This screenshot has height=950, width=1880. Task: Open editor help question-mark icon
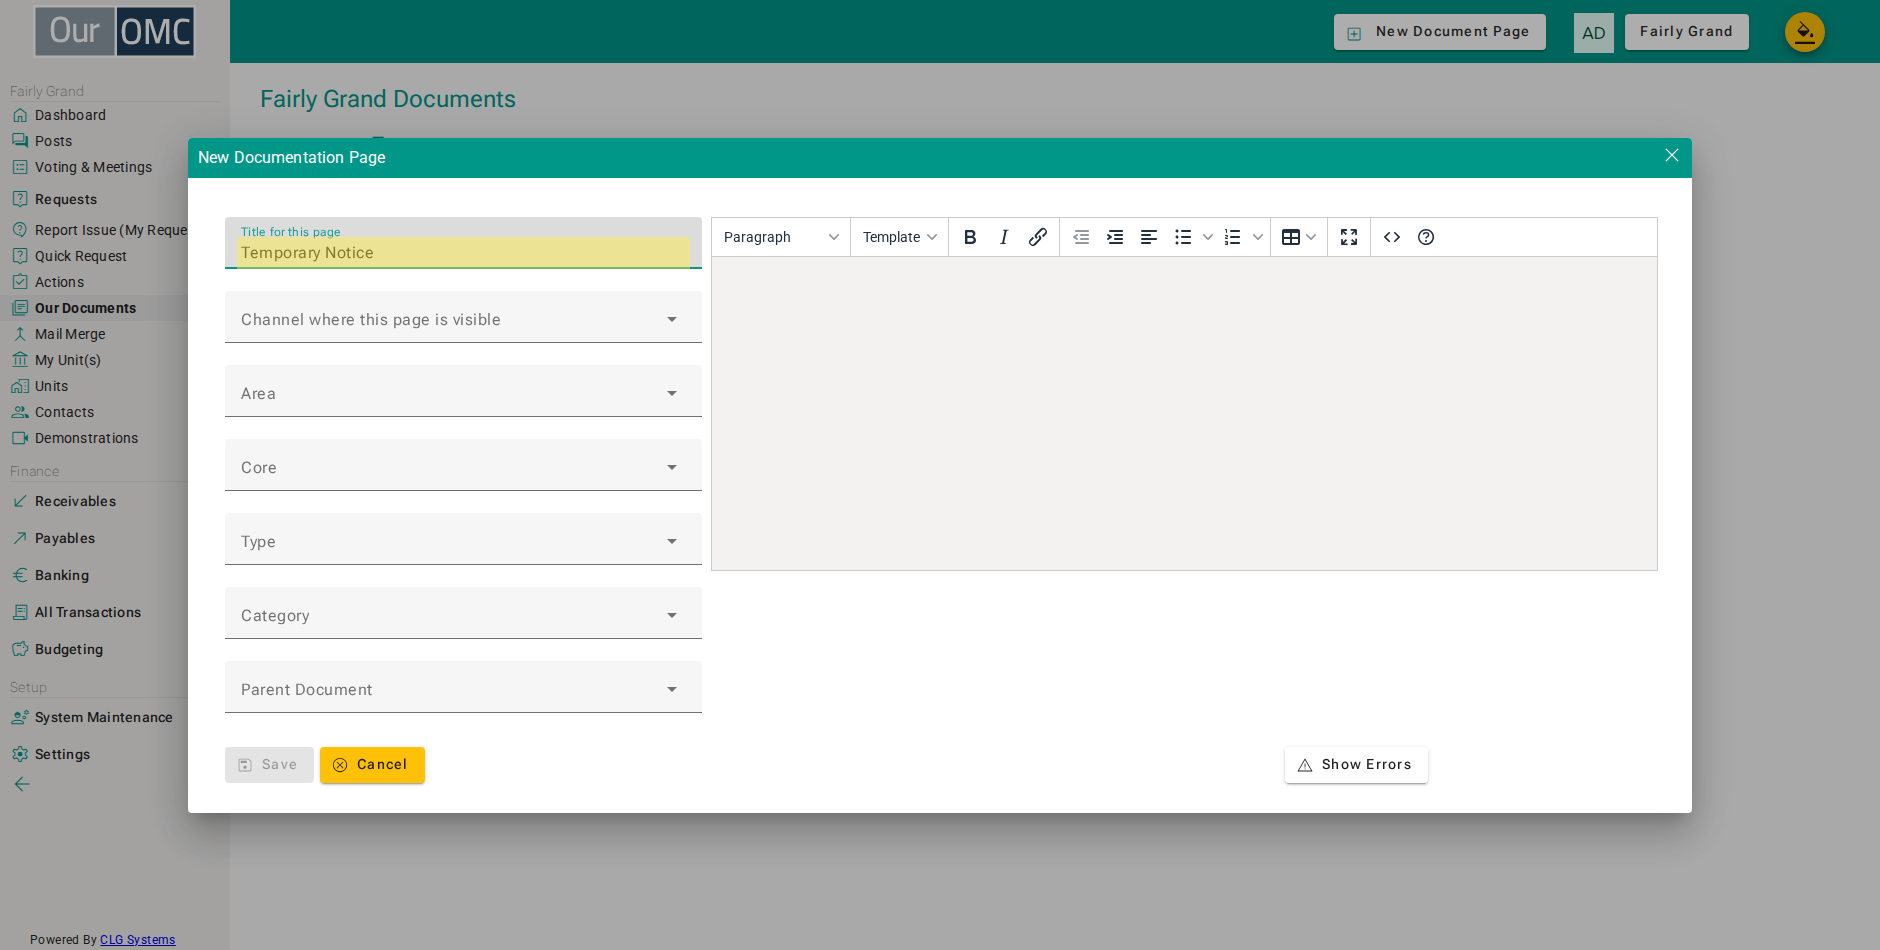[1426, 237]
